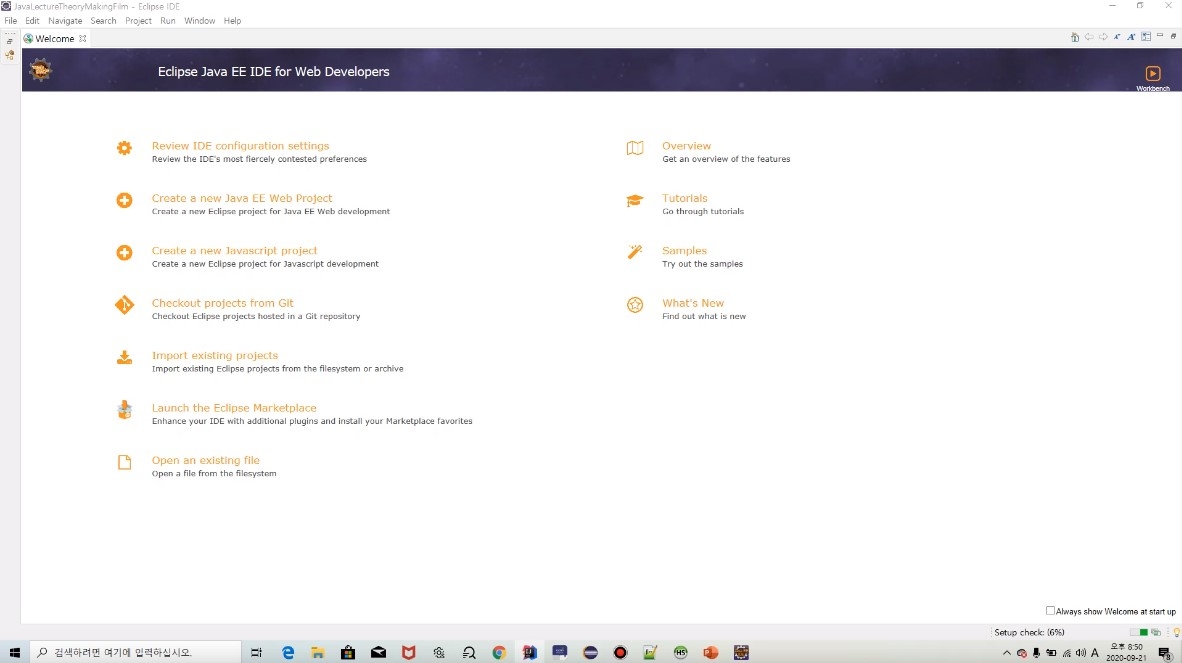
Task: Open Checkout projects from Git link
Action: tap(222, 303)
